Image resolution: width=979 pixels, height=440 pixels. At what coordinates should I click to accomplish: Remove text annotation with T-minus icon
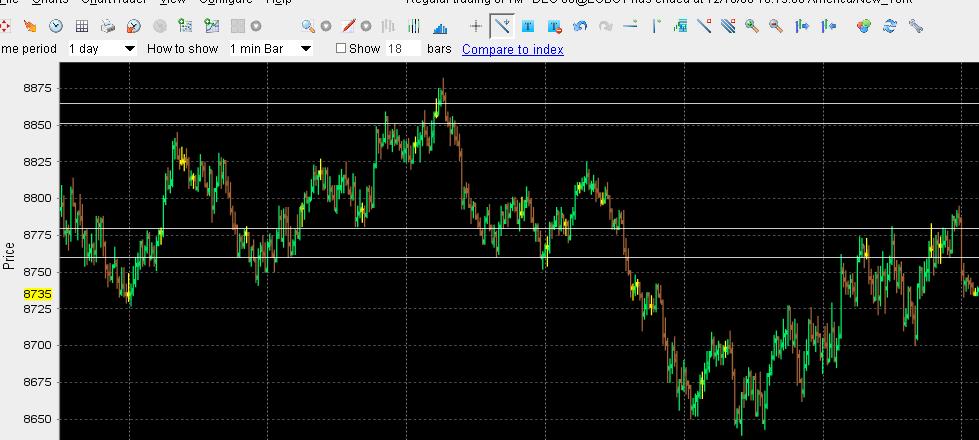pos(554,26)
